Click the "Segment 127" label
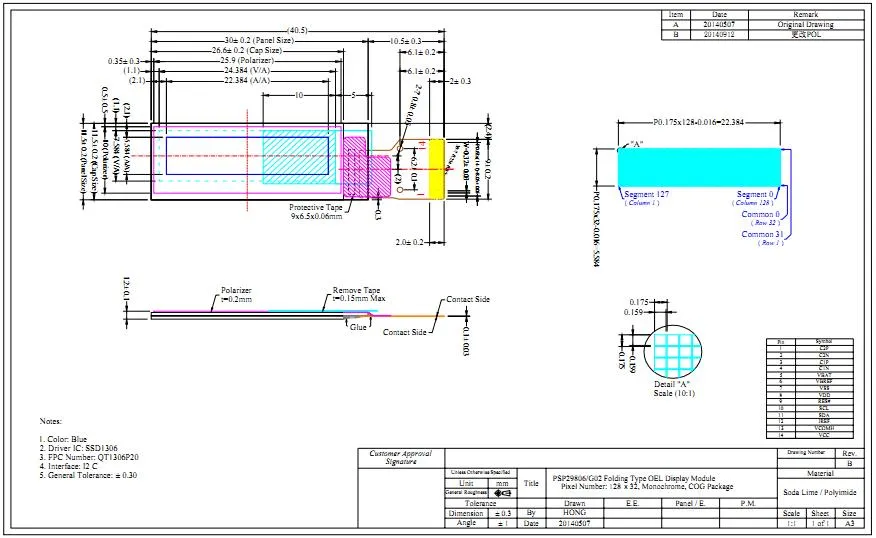The height and width of the screenshot is (538, 876). click(646, 194)
